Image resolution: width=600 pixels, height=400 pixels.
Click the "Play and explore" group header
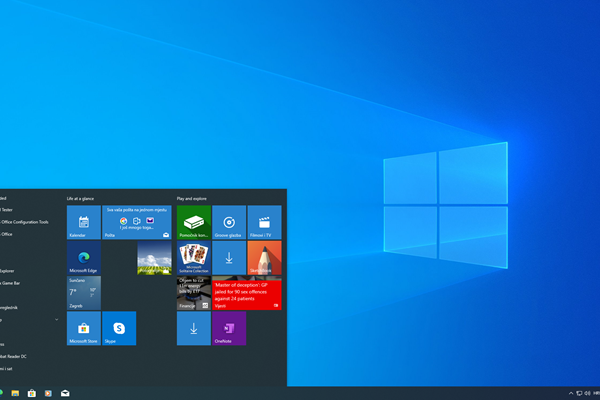pos(192,199)
